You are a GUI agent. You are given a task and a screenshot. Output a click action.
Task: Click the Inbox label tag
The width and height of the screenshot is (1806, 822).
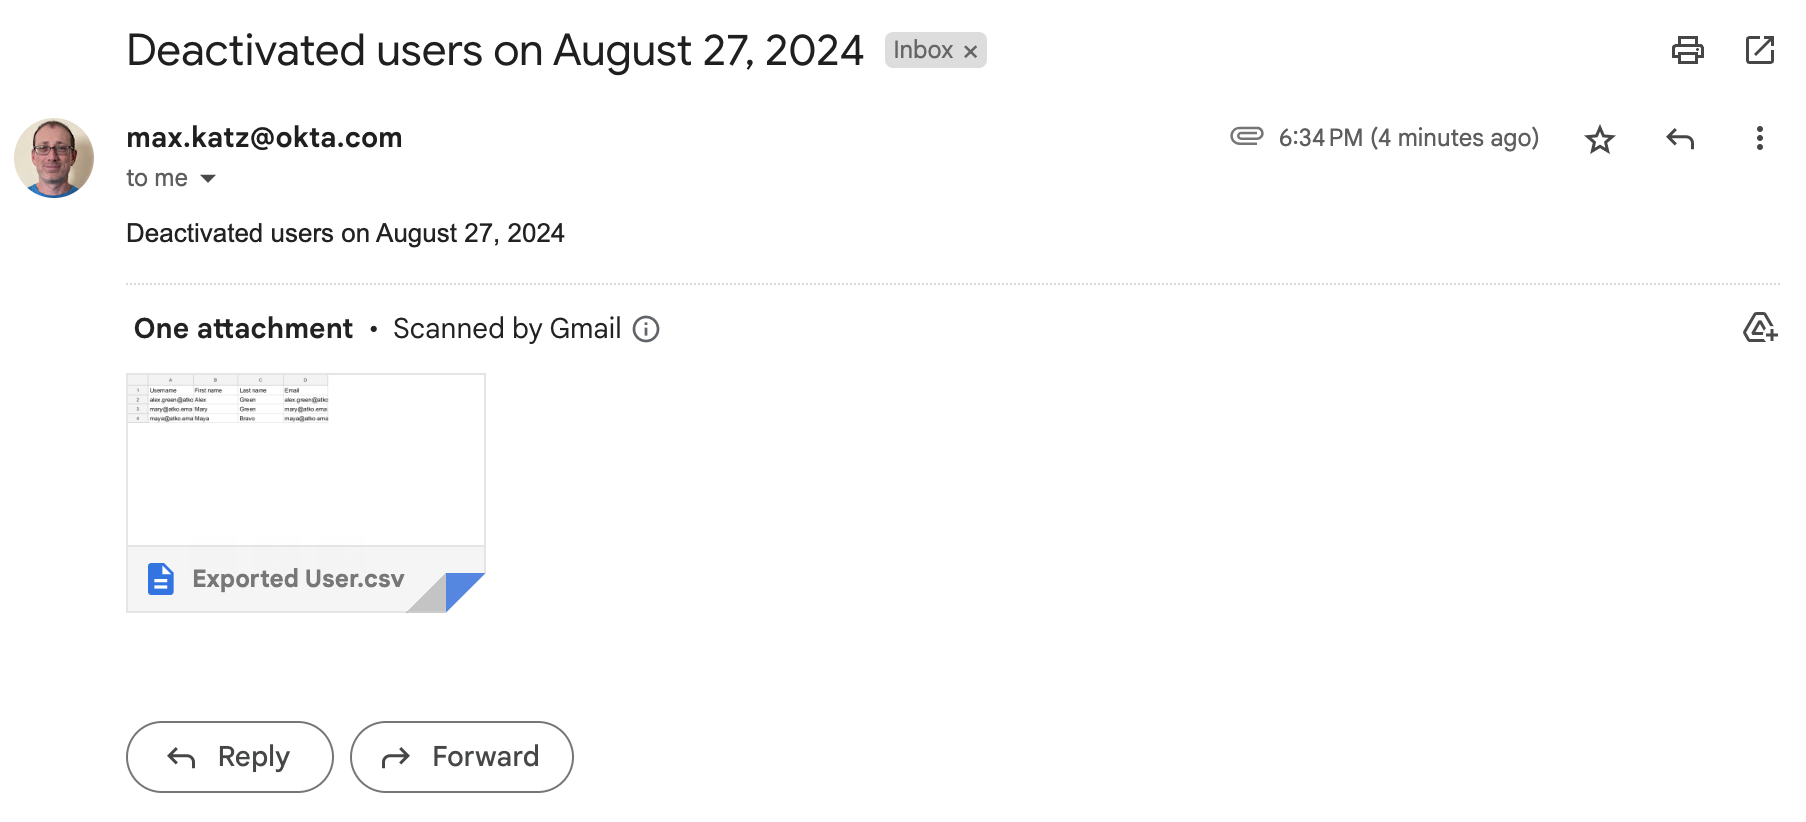922,50
